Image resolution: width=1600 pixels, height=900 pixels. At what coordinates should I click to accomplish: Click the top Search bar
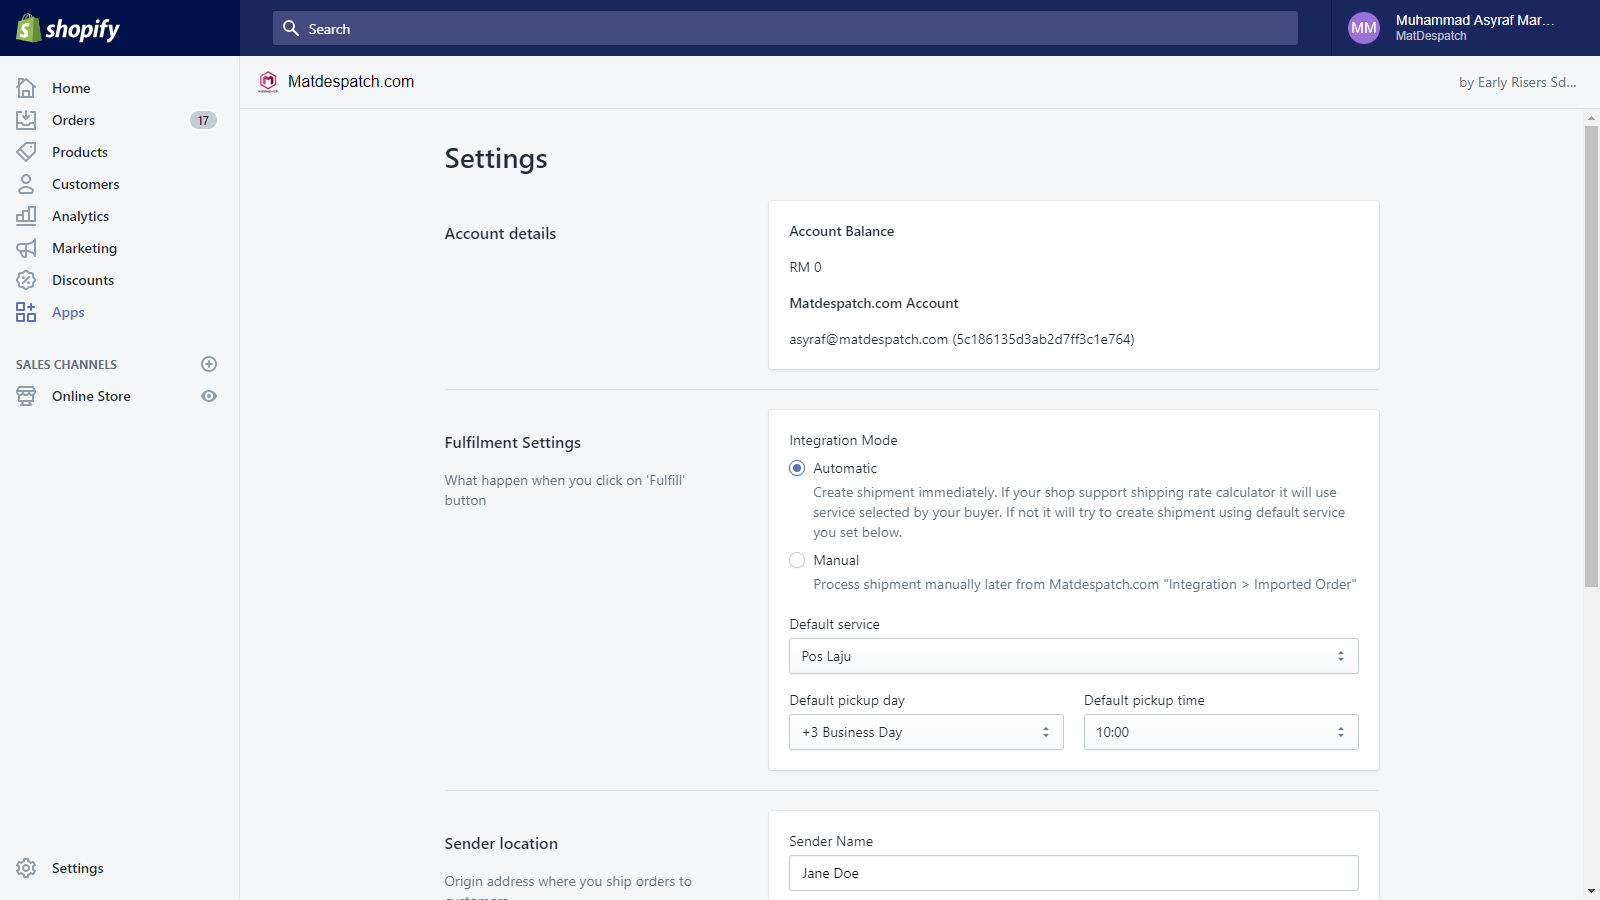785,28
